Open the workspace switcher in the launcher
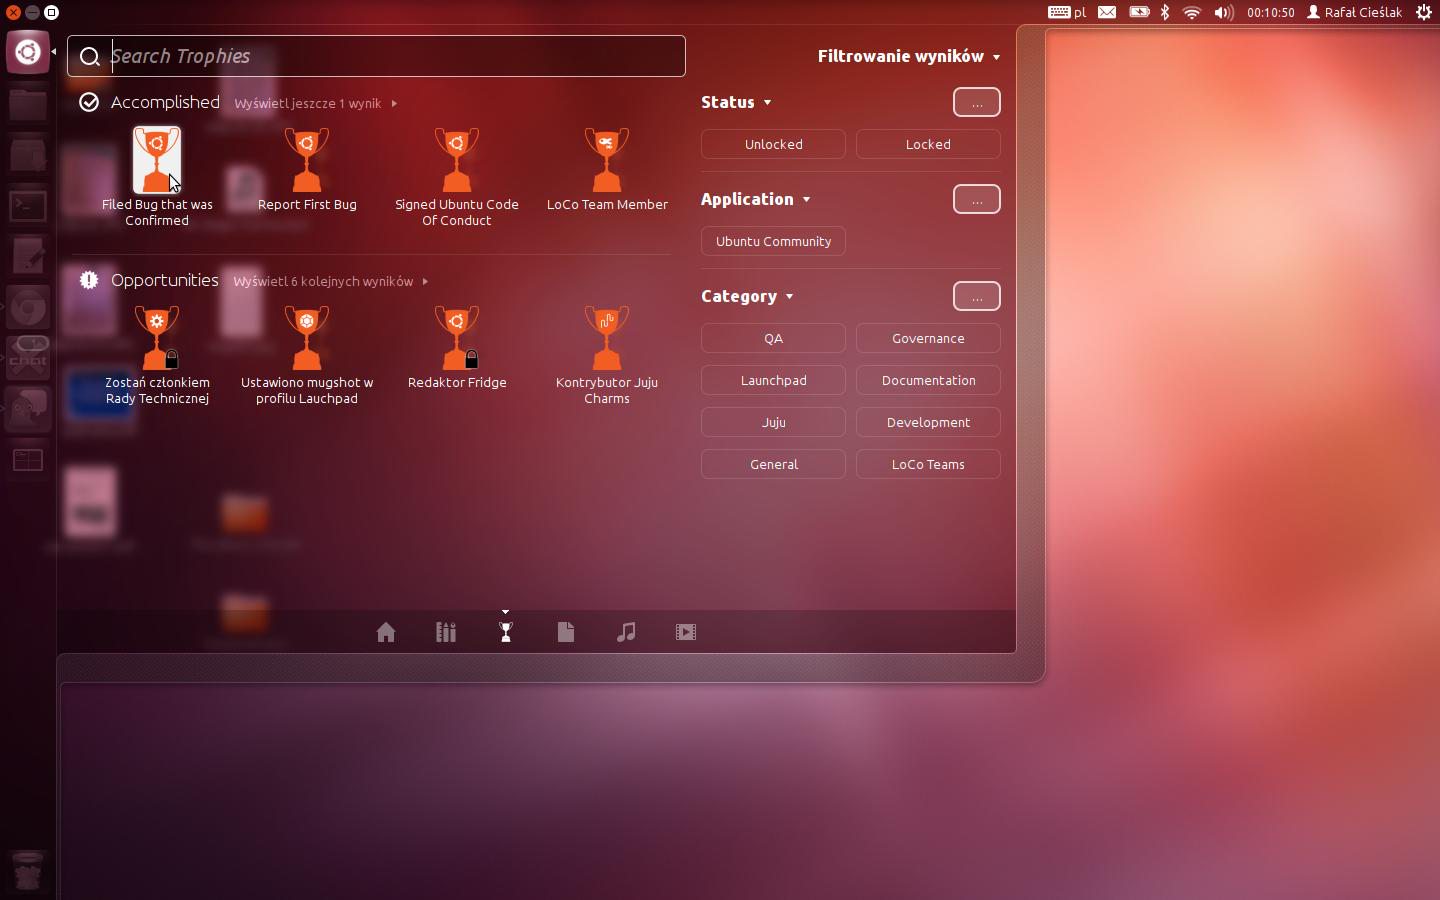The height and width of the screenshot is (900, 1440). coord(28,460)
